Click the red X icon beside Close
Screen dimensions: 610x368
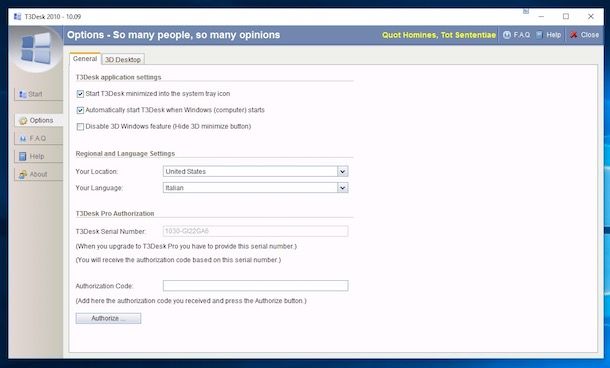(x=573, y=35)
